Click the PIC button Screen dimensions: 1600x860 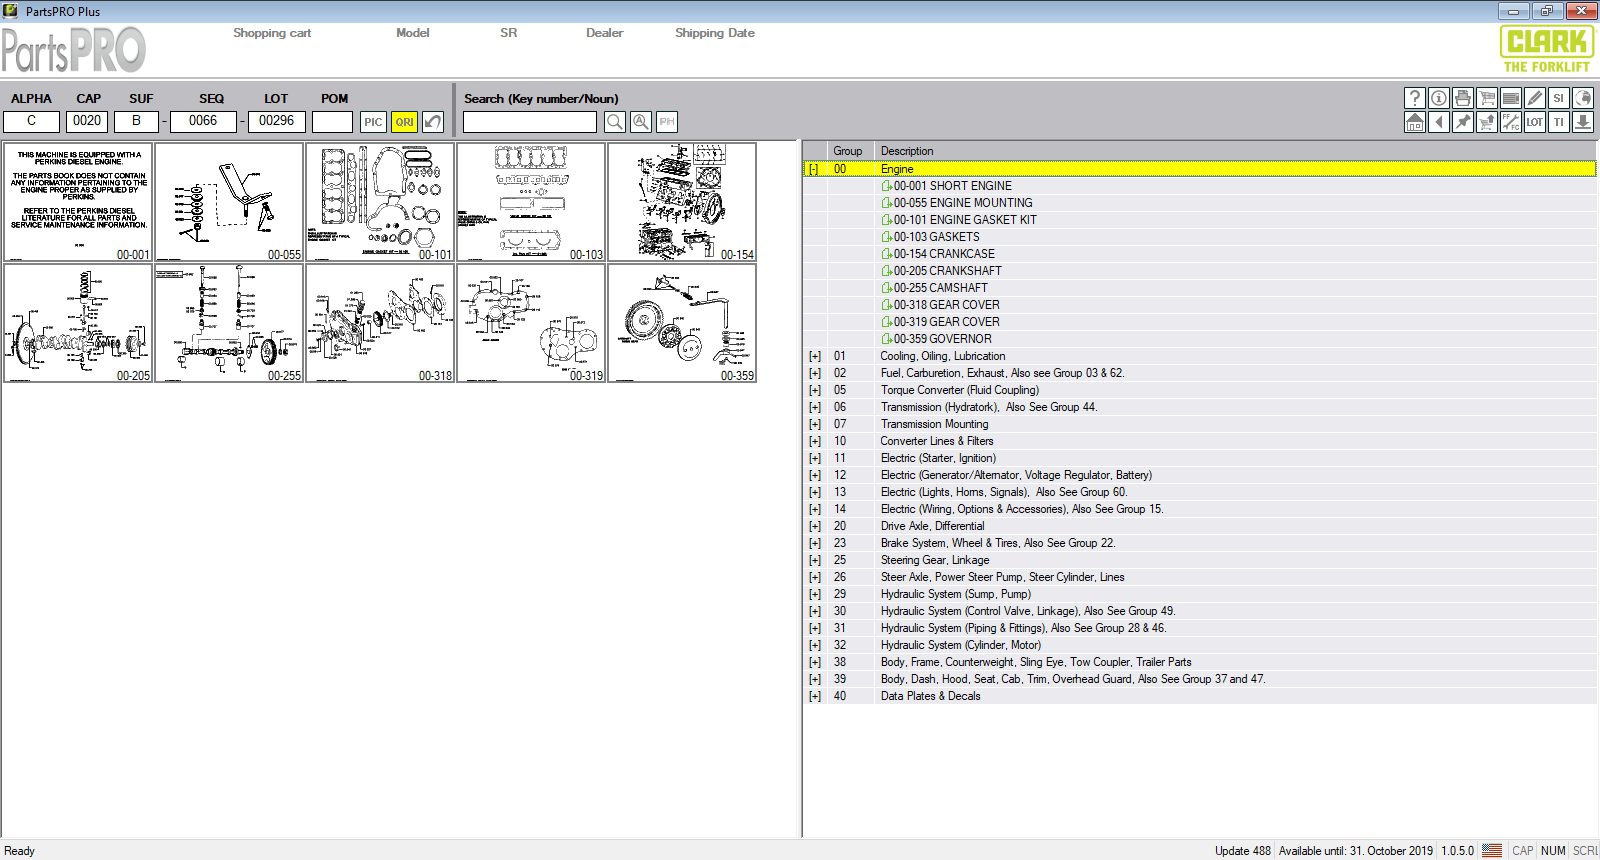[373, 122]
